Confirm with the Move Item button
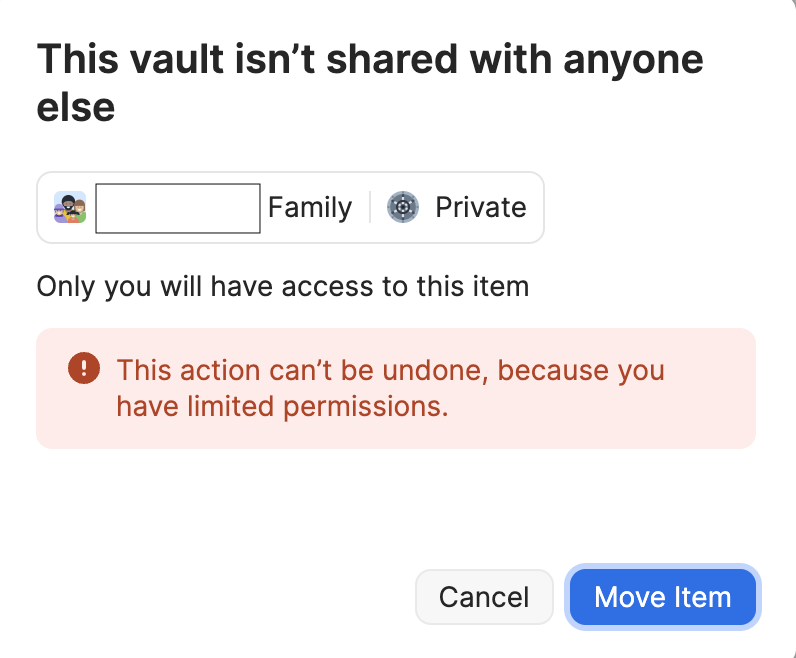Screen dimensions: 796x658 pyautogui.click(x=662, y=598)
